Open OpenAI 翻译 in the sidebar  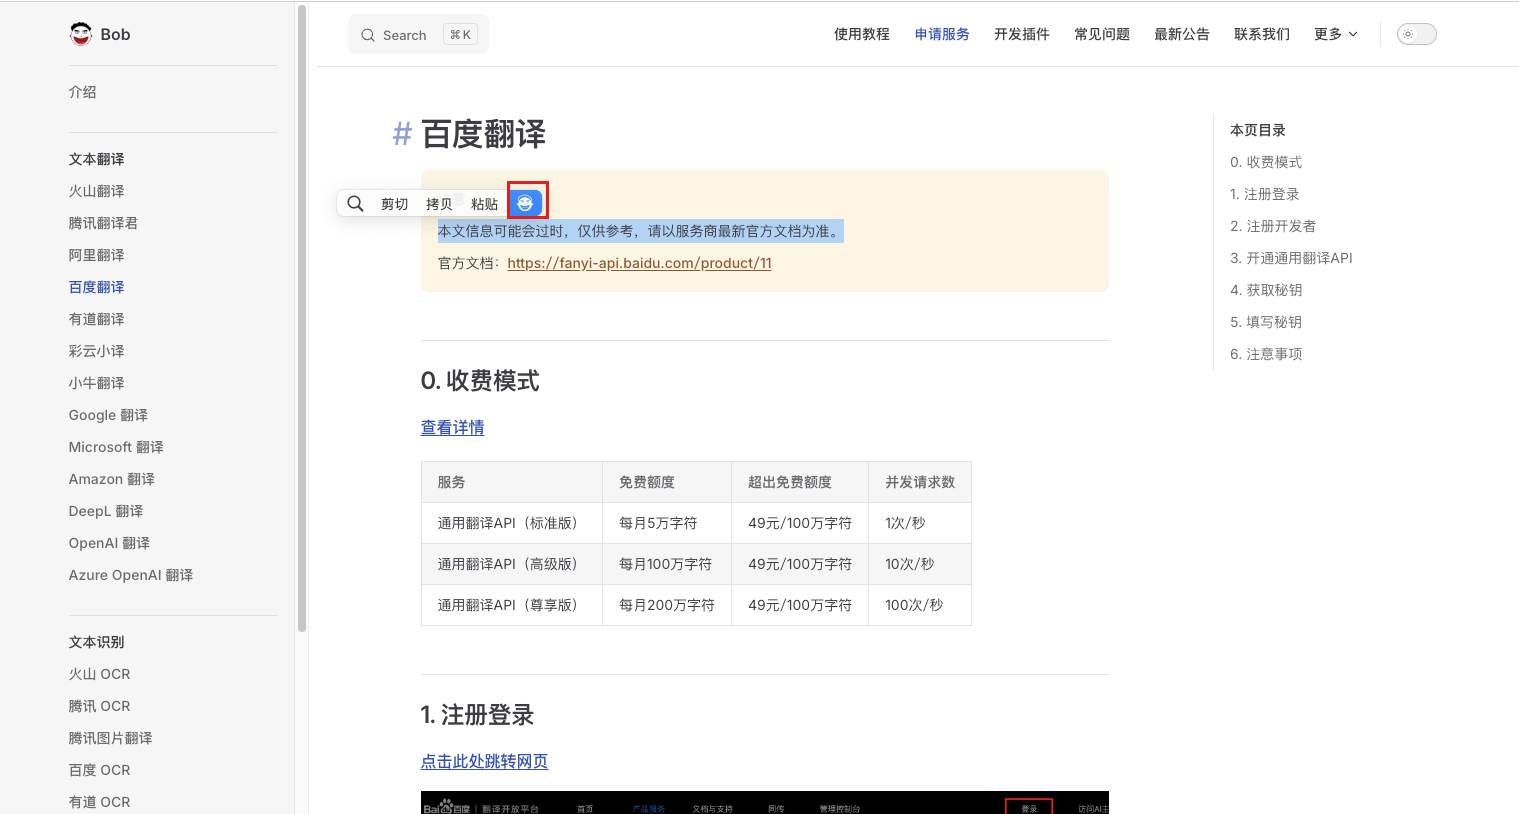(x=109, y=543)
